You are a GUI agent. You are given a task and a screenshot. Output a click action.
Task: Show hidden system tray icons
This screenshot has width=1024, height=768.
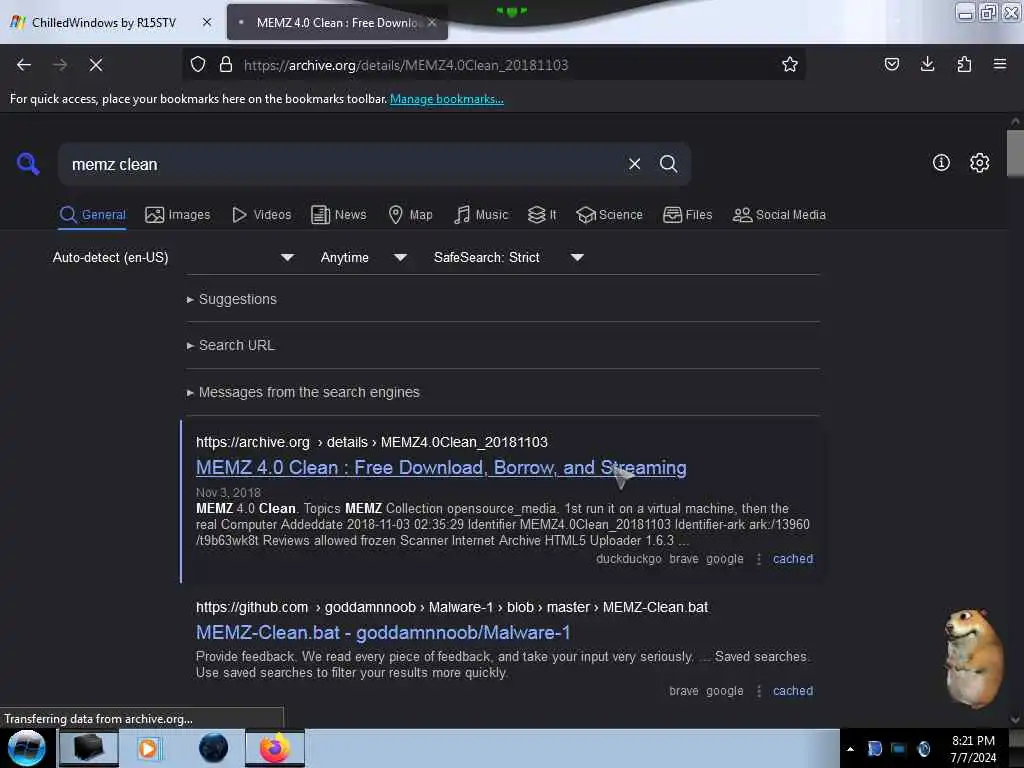pos(850,749)
